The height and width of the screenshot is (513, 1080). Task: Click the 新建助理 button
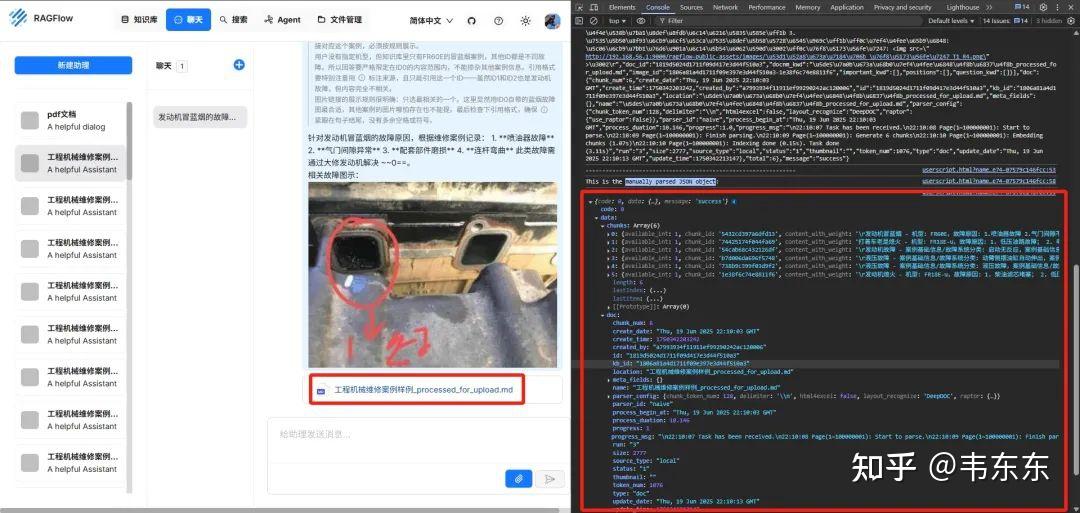click(x=73, y=65)
